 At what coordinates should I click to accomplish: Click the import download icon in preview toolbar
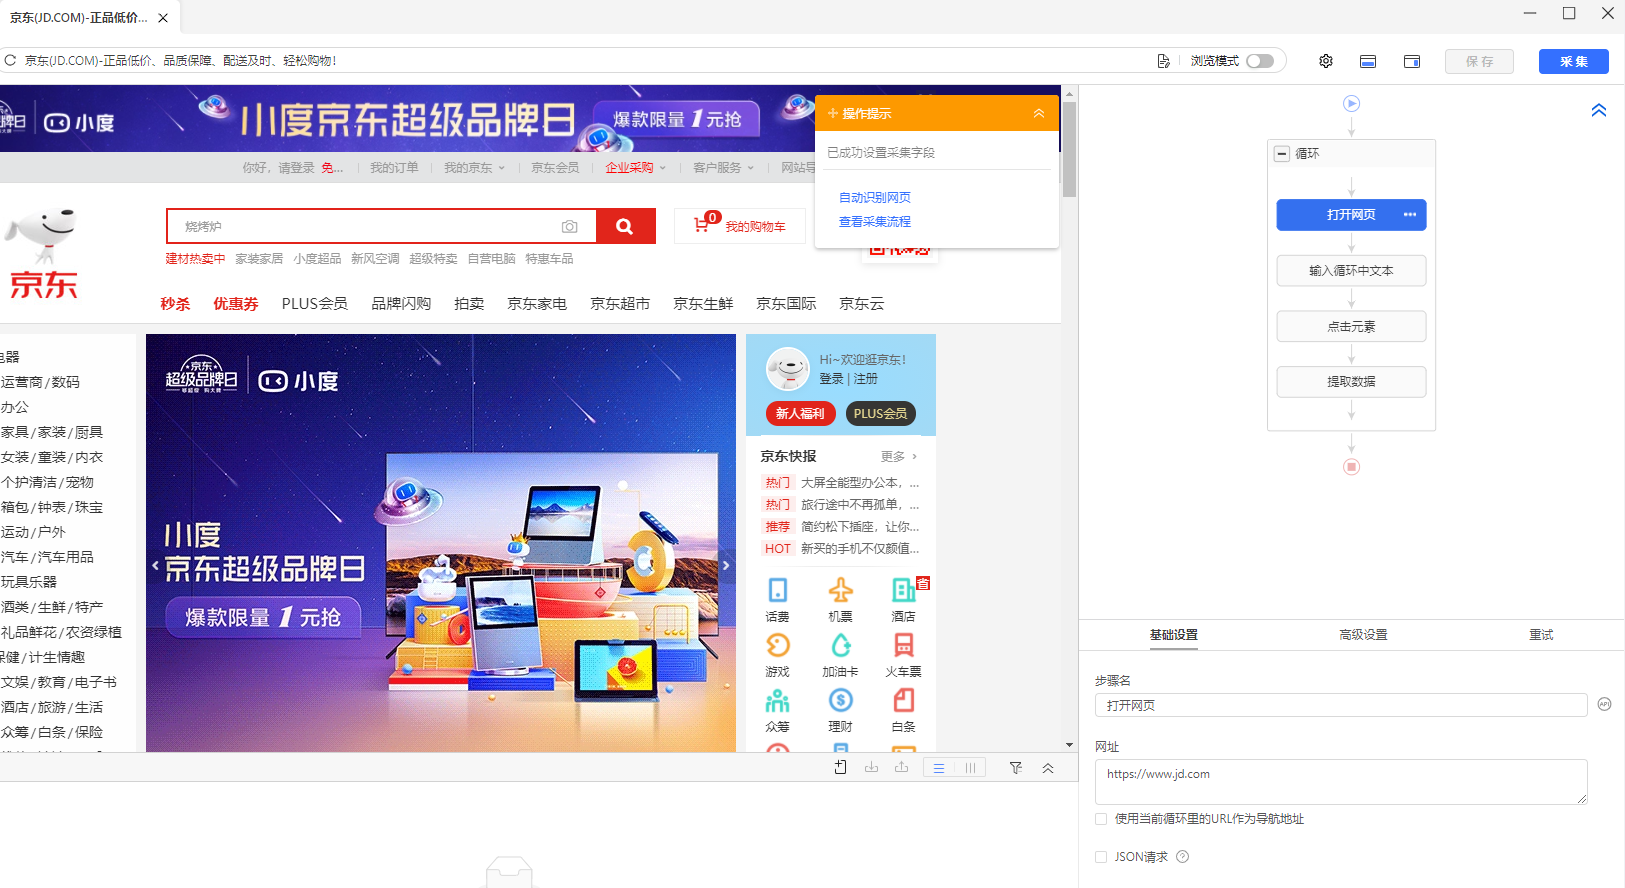click(871, 767)
